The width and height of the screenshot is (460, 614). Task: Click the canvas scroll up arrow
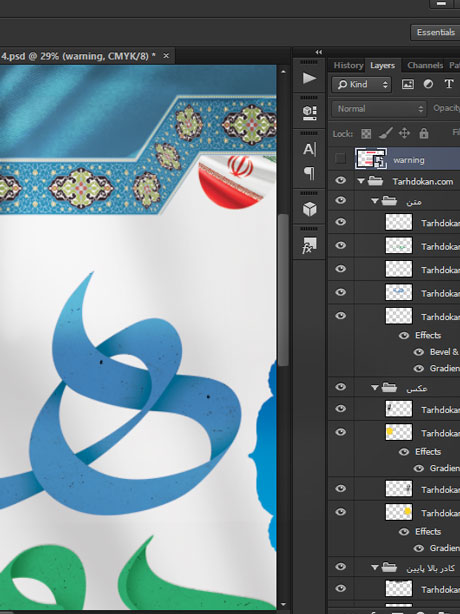pos(283,72)
